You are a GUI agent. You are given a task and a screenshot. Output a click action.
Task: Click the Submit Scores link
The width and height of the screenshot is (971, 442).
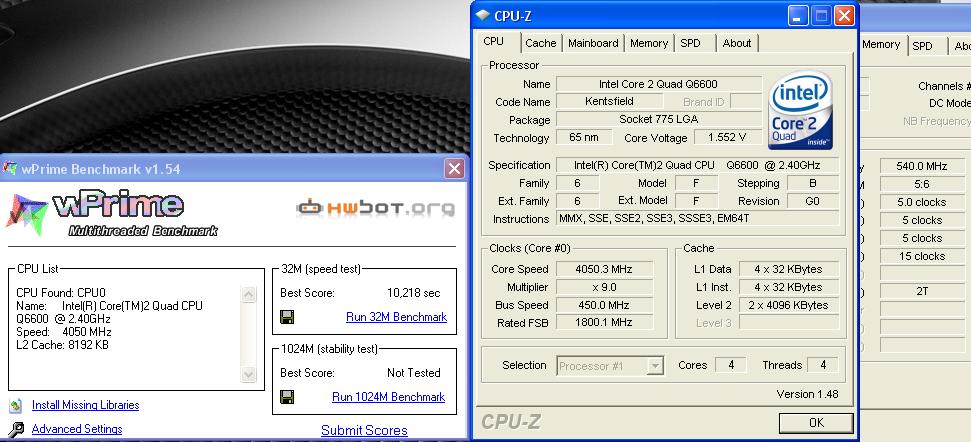tap(364, 430)
